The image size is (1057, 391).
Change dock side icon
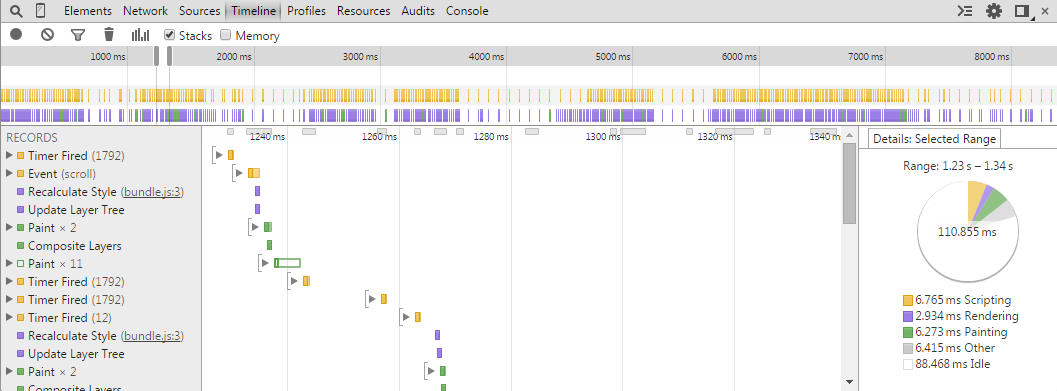coord(1023,11)
